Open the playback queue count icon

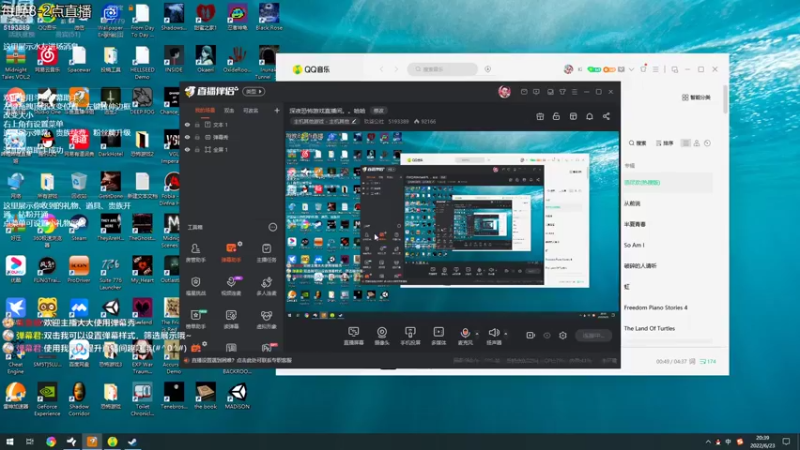(708, 361)
